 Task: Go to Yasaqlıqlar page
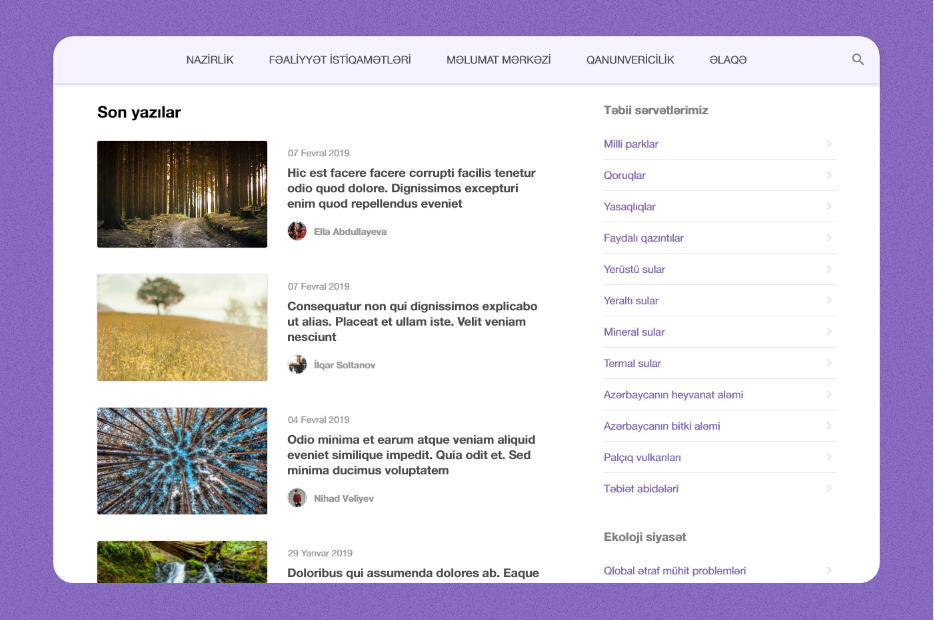tap(630, 207)
